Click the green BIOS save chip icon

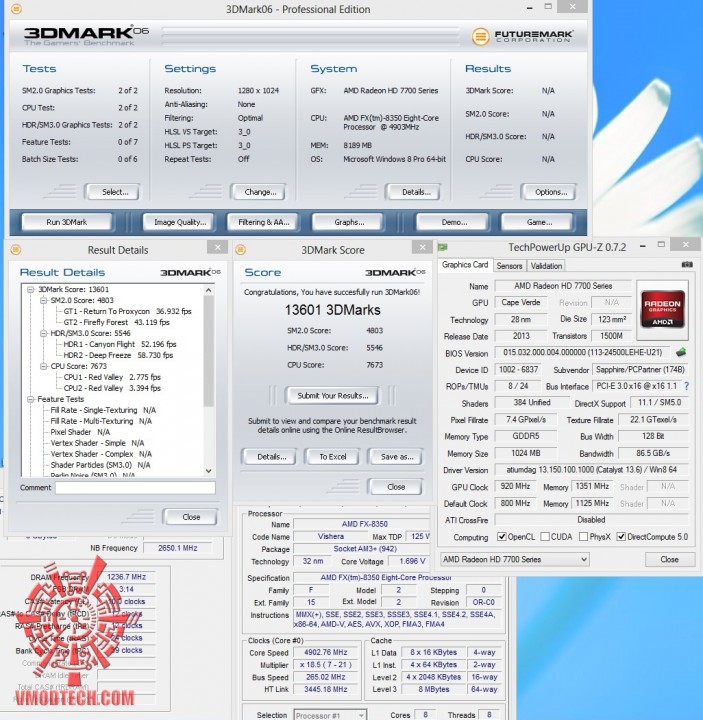tap(681, 352)
